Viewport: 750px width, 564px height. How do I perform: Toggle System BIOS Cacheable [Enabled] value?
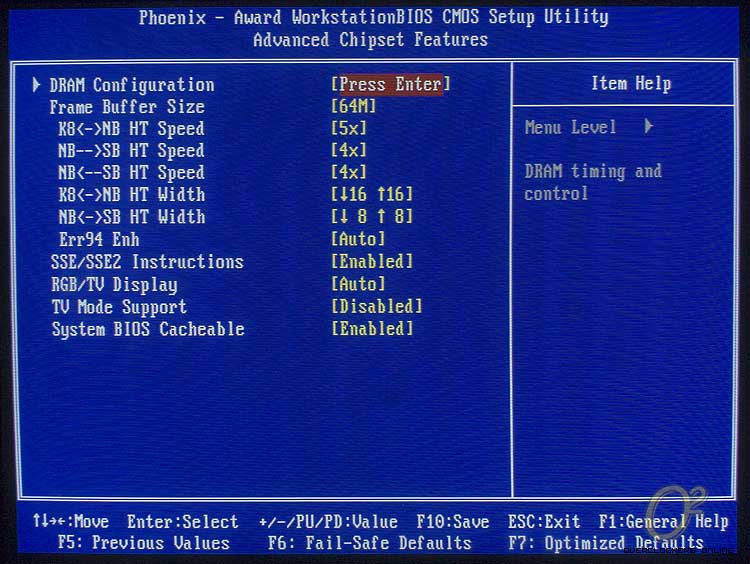372,329
